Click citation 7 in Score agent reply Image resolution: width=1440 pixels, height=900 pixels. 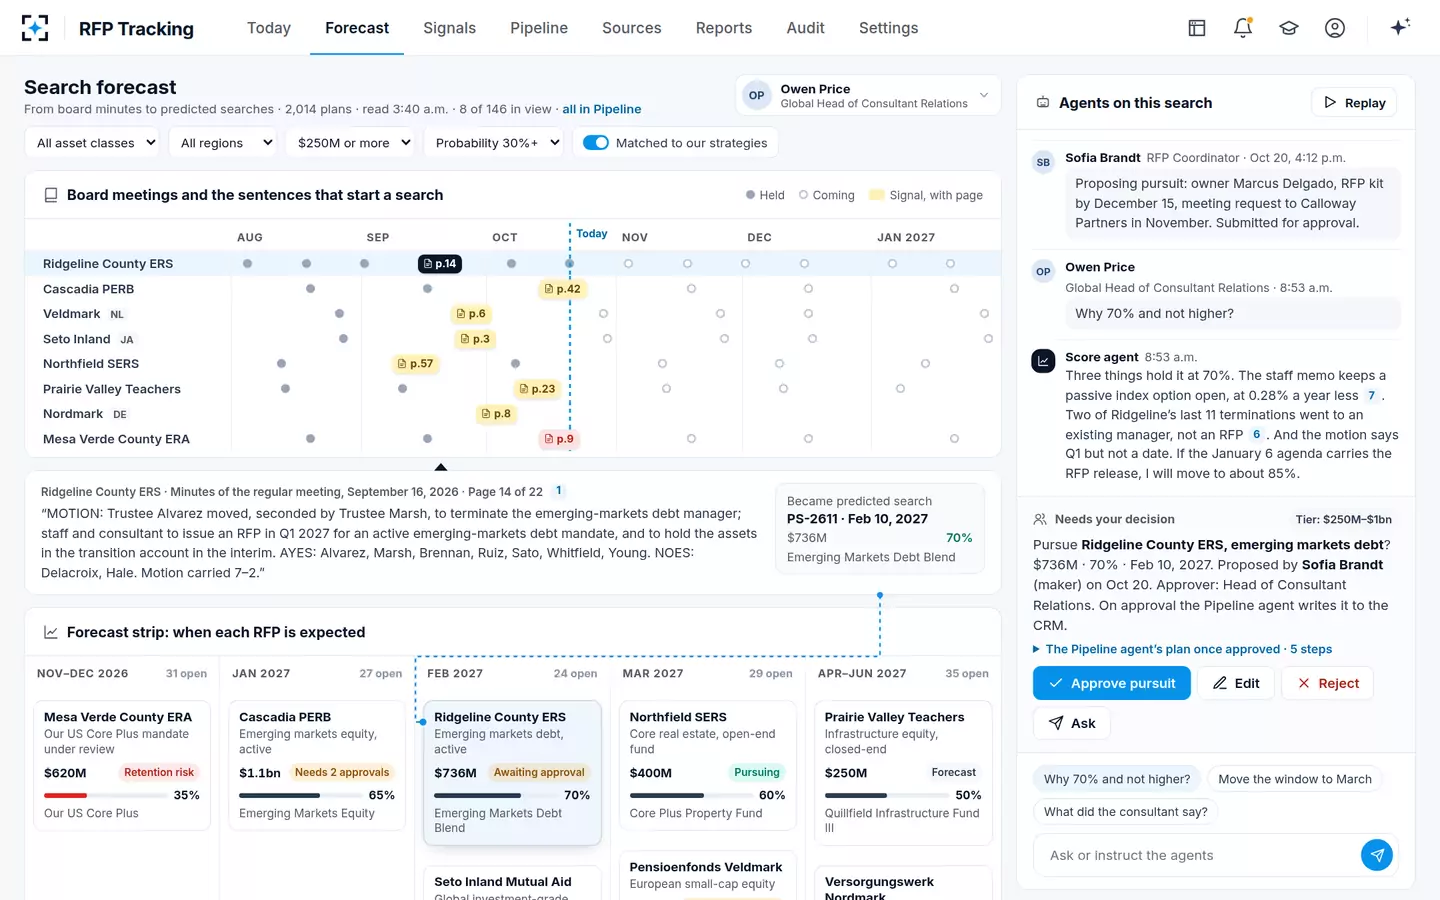point(1372,396)
